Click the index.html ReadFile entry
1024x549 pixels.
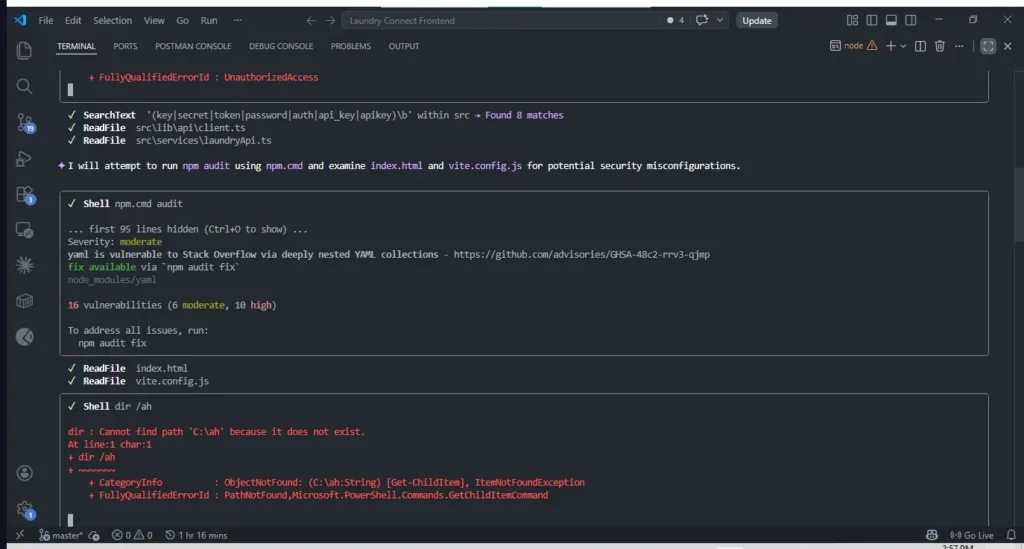pos(127,368)
